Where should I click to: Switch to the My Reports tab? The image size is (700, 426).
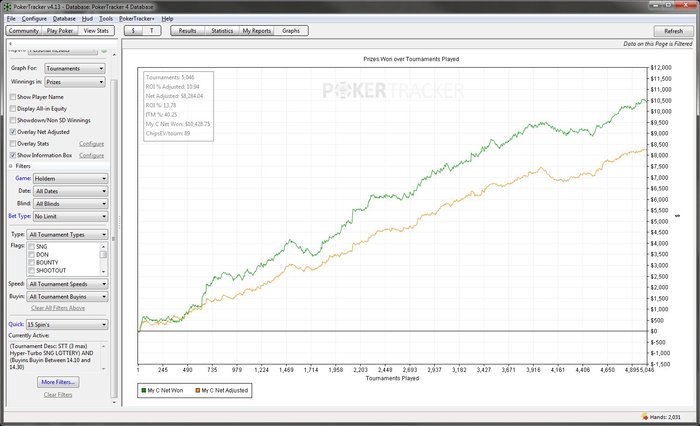point(257,31)
